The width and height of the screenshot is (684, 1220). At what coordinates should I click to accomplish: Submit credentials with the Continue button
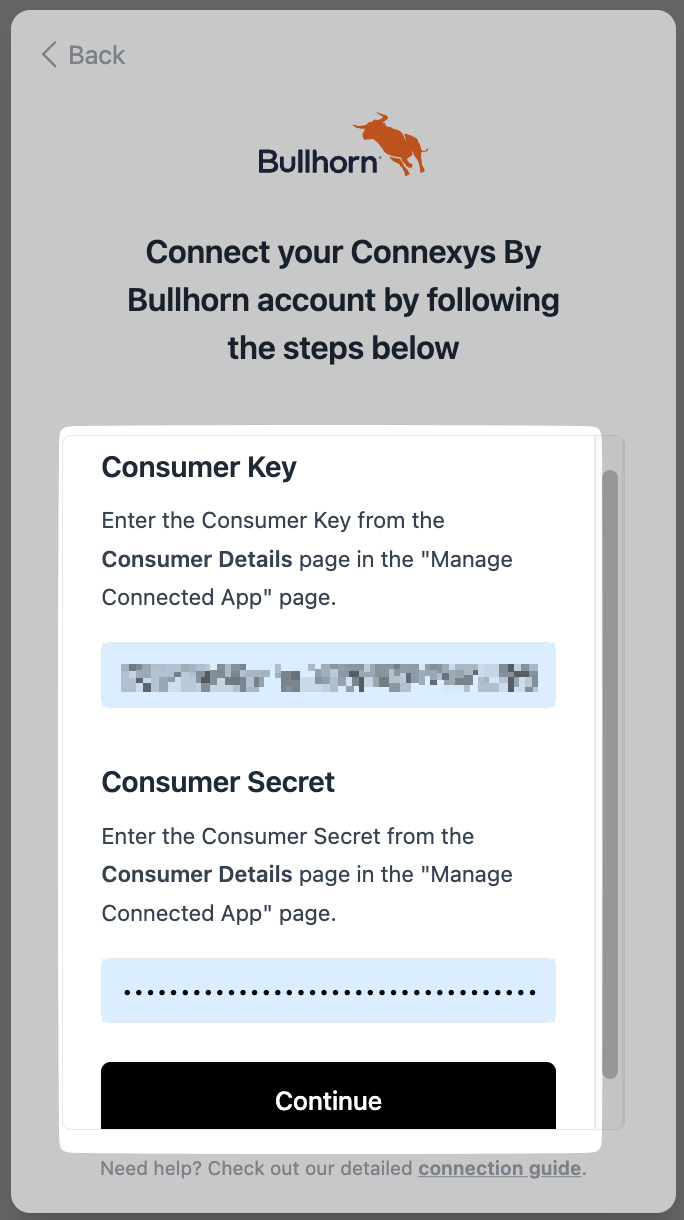coord(328,1096)
